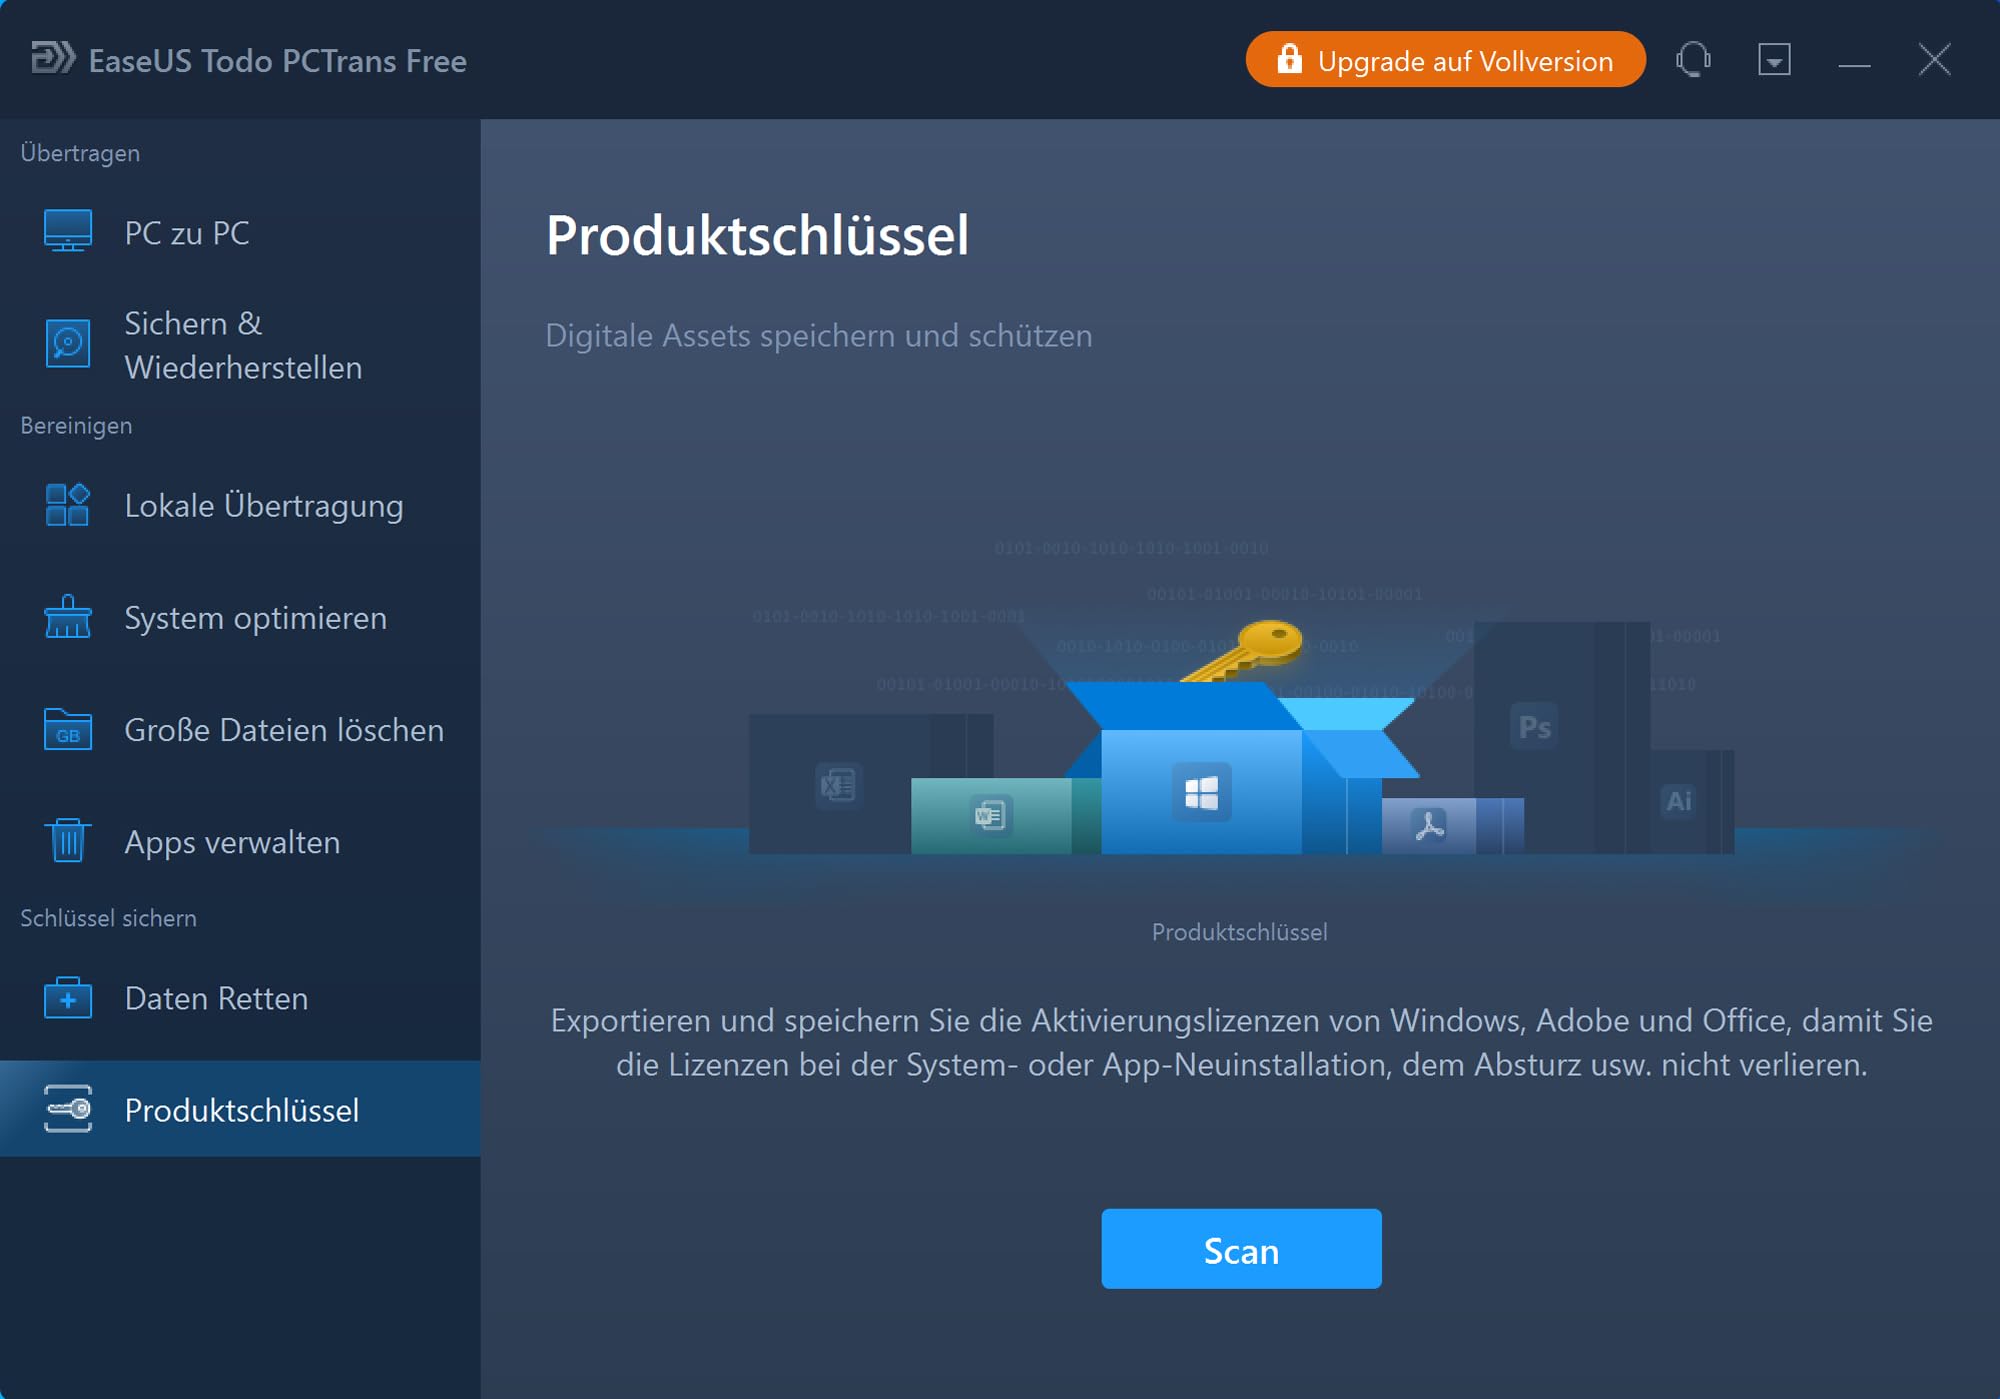Viewport: 2000px width, 1399px height.
Task: Select the System optimieren entry
Action: (x=240, y=617)
